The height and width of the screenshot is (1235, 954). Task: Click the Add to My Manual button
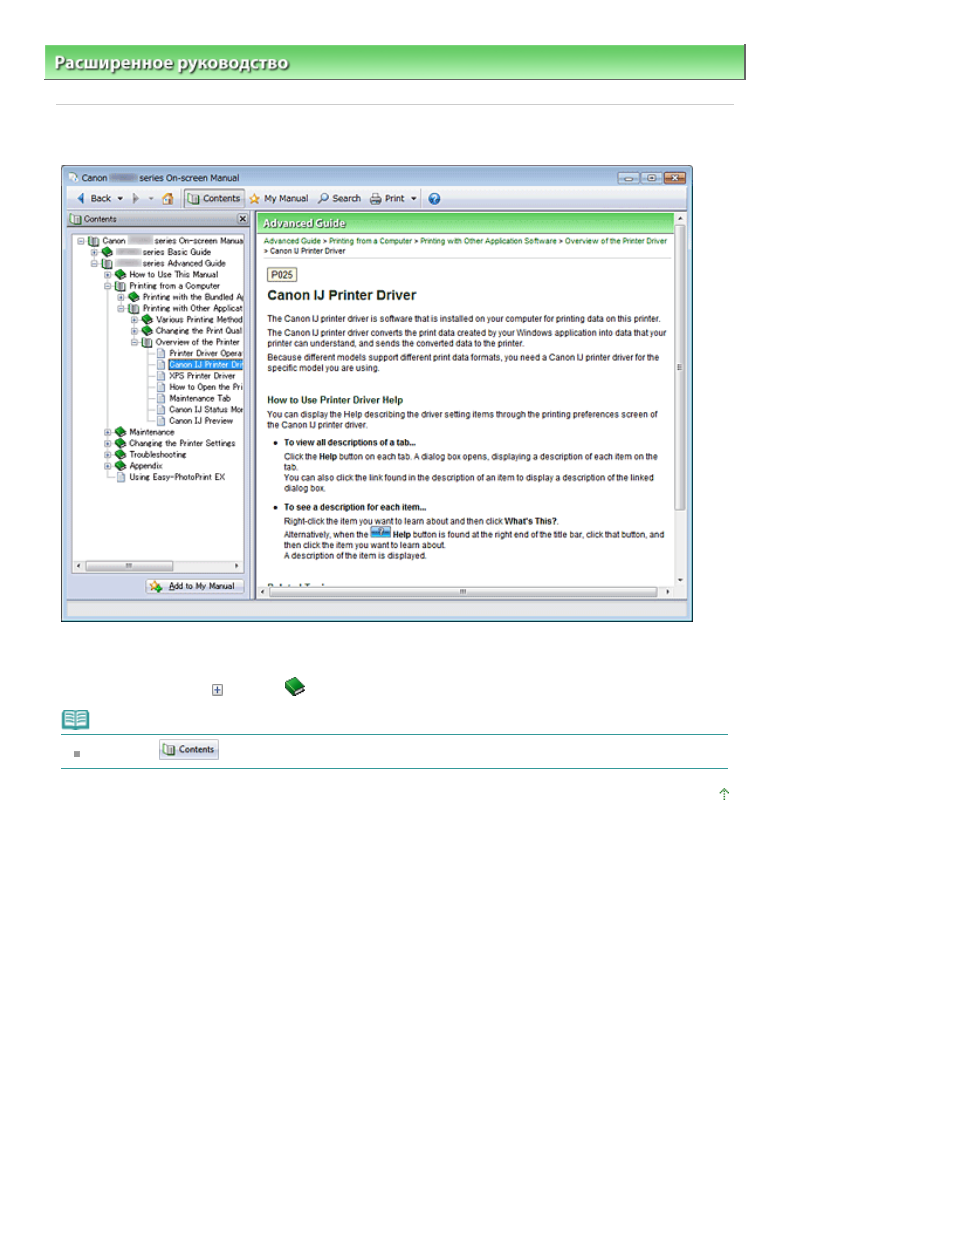point(195,586)
